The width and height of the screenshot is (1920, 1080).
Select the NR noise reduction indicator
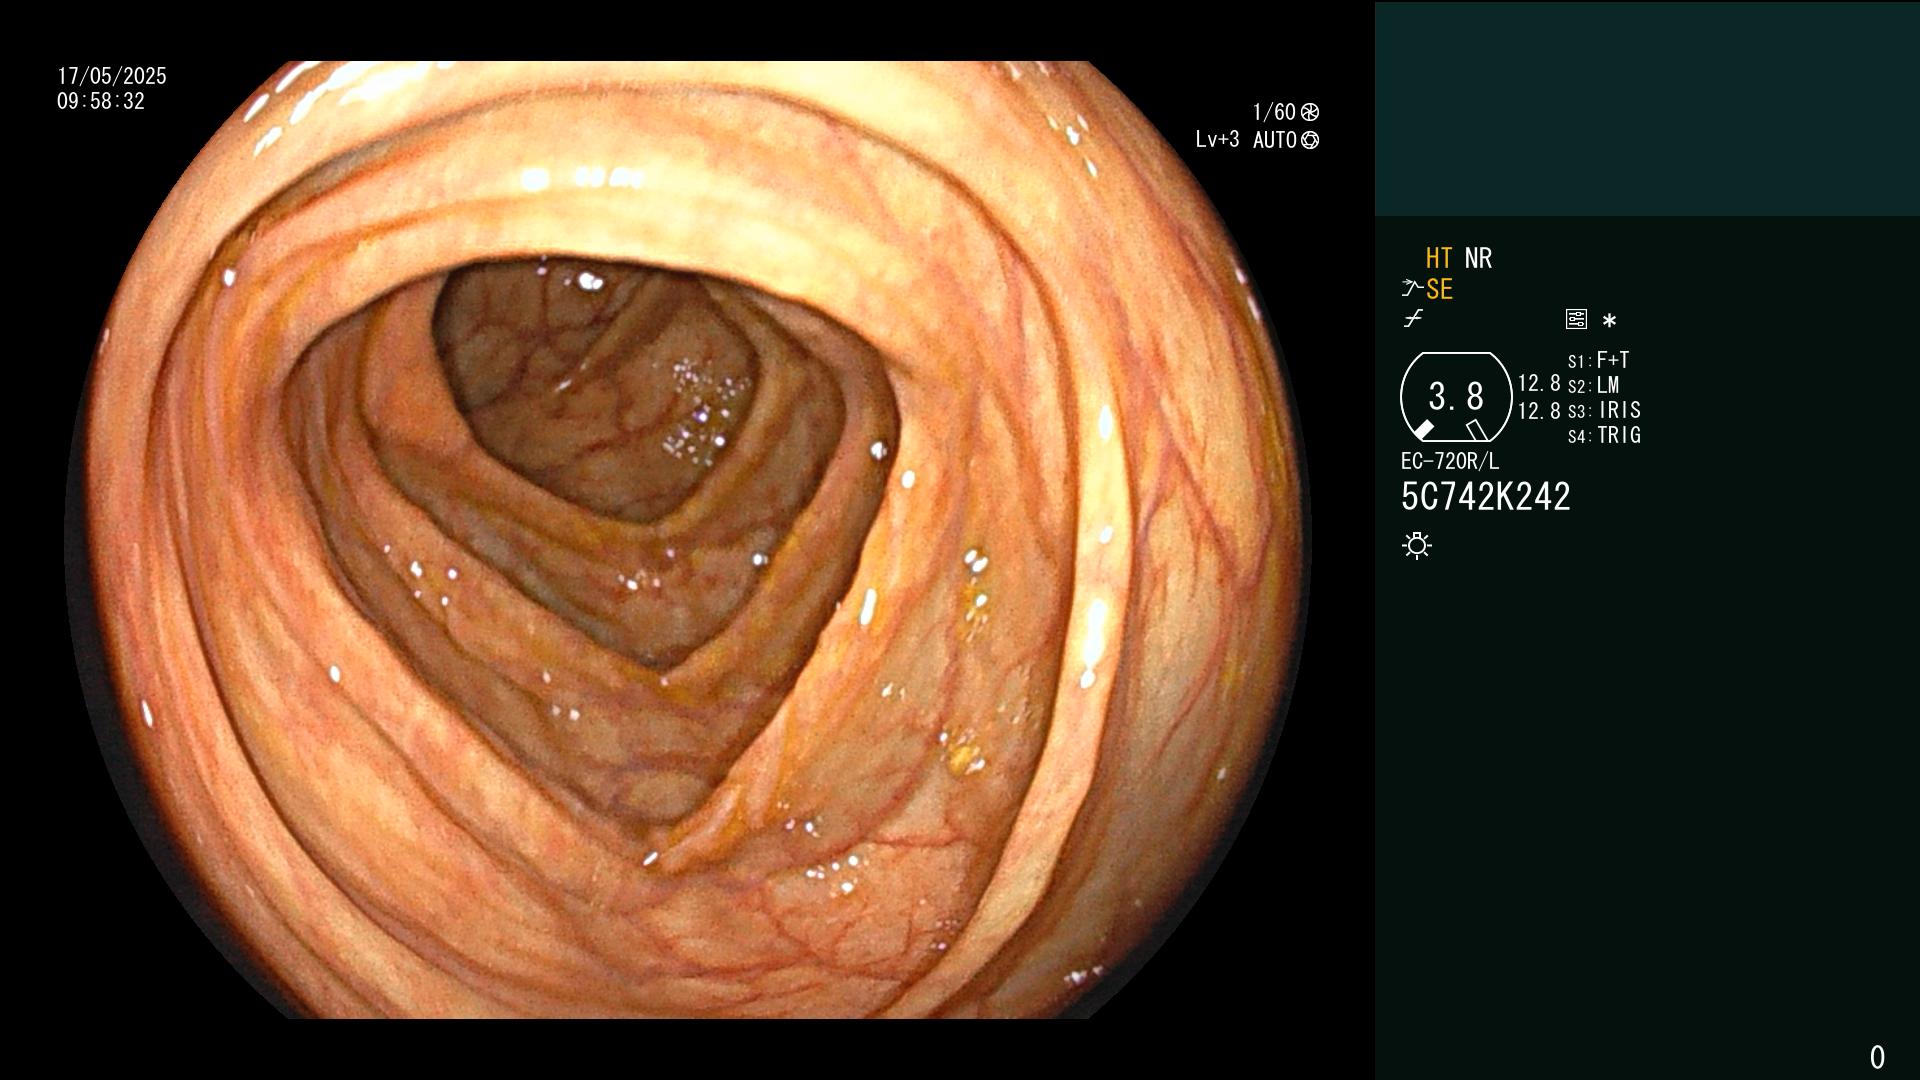pos(1478,259)
